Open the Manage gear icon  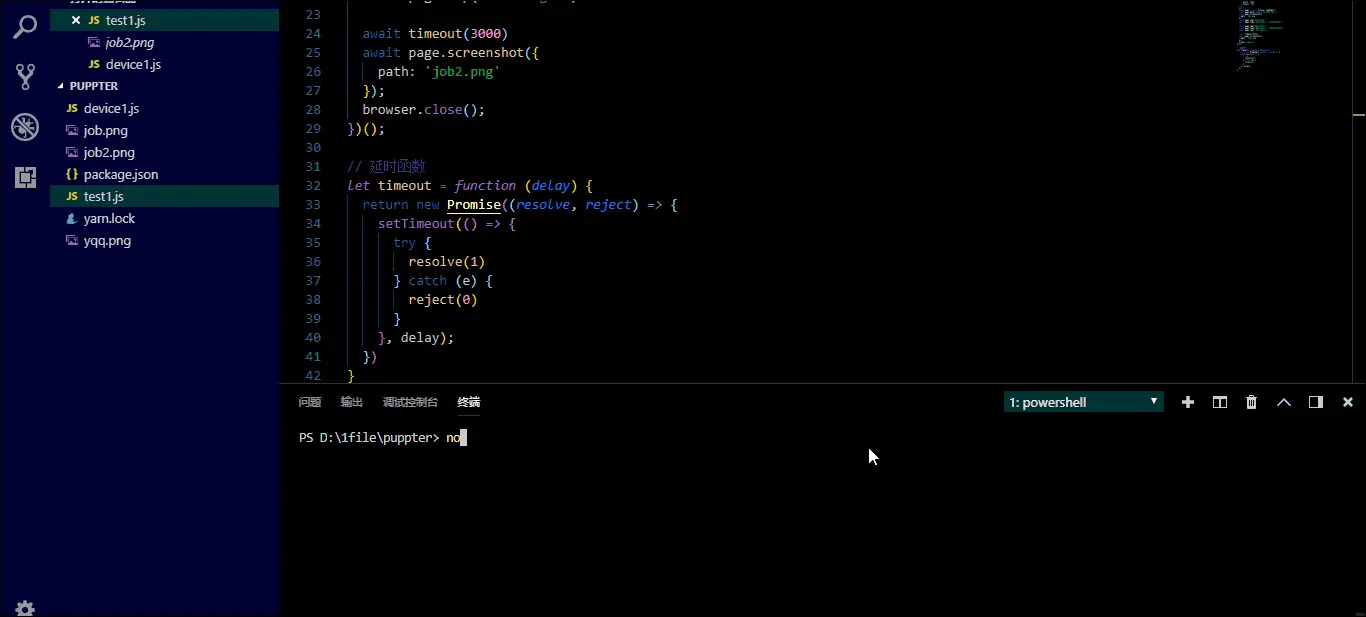pyautogui.click(x=25, y=608)
